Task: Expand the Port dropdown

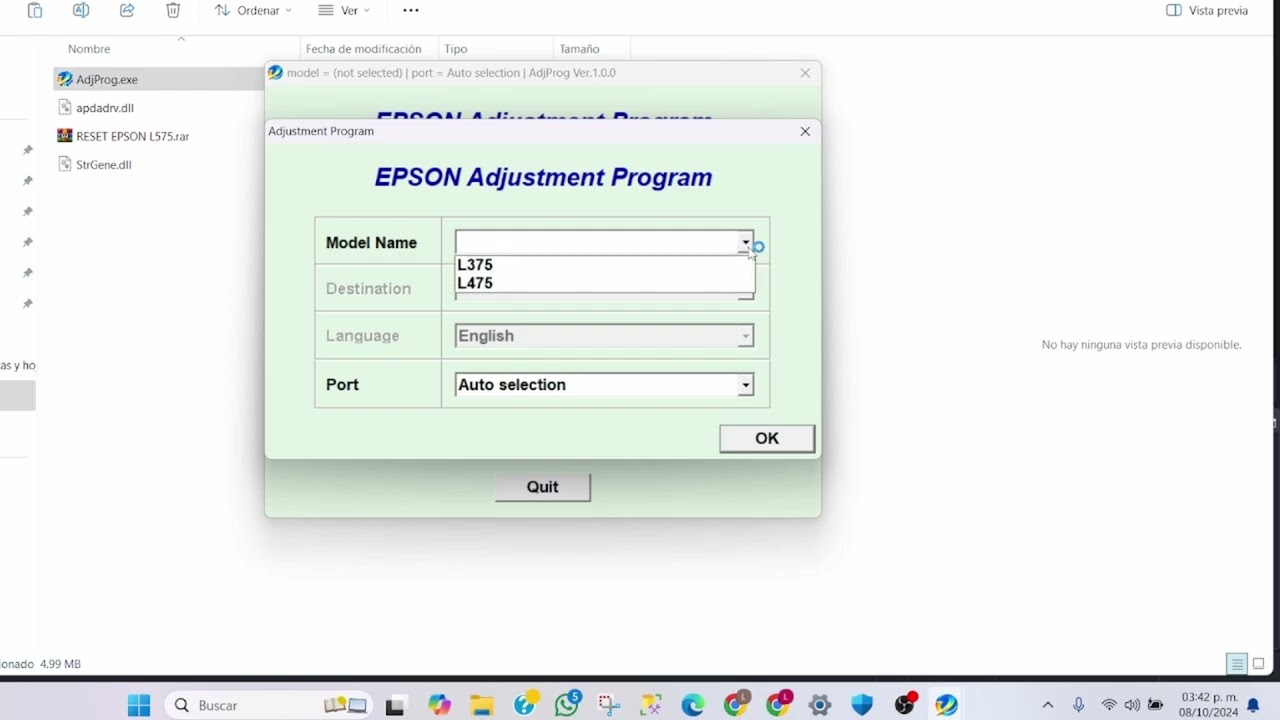Action: [745, 385]
